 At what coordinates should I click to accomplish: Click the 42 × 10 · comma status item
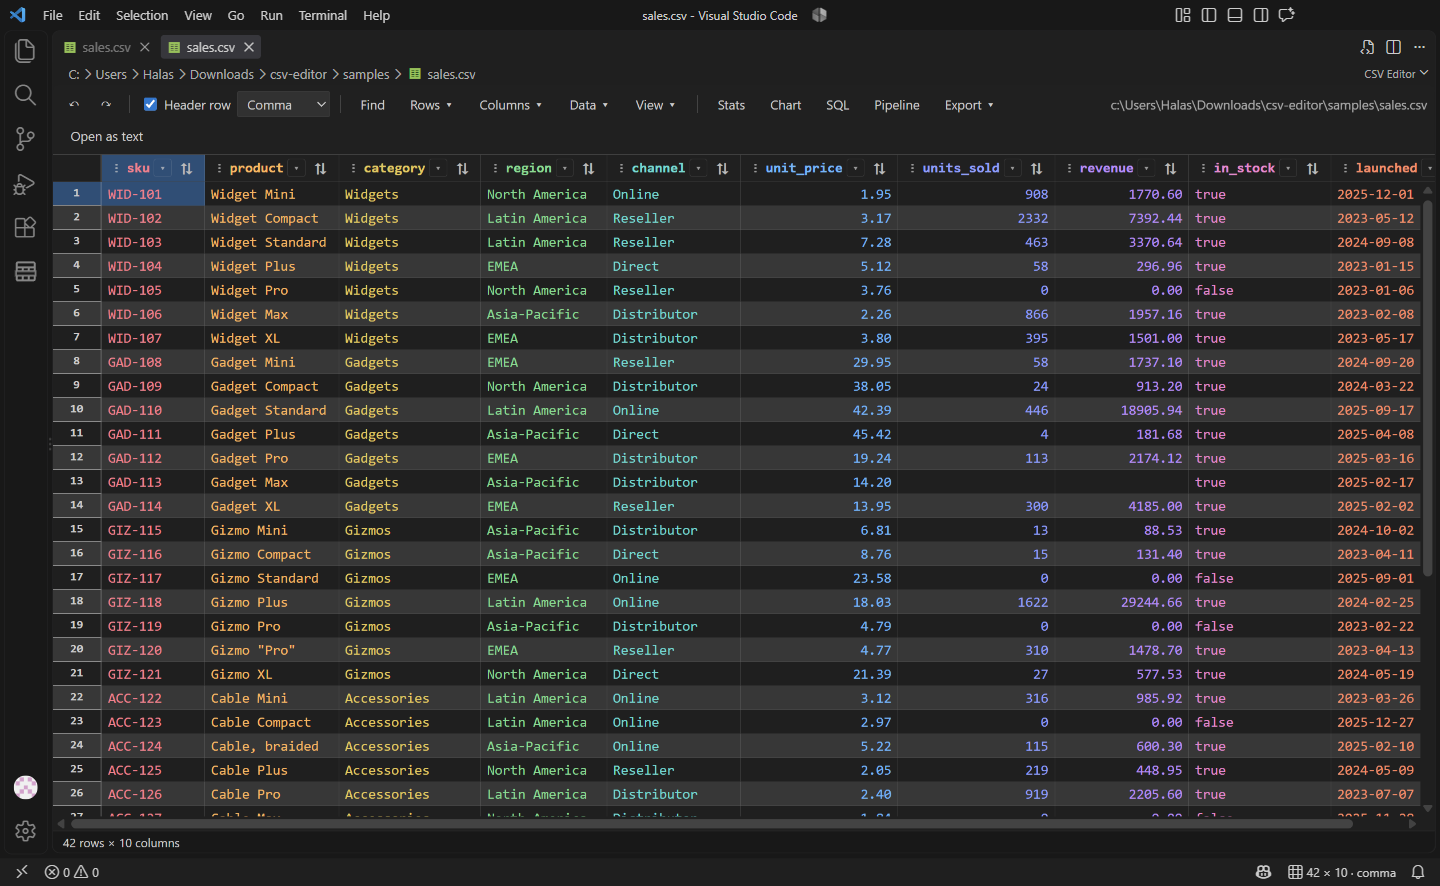click(x=1342, y=872)
